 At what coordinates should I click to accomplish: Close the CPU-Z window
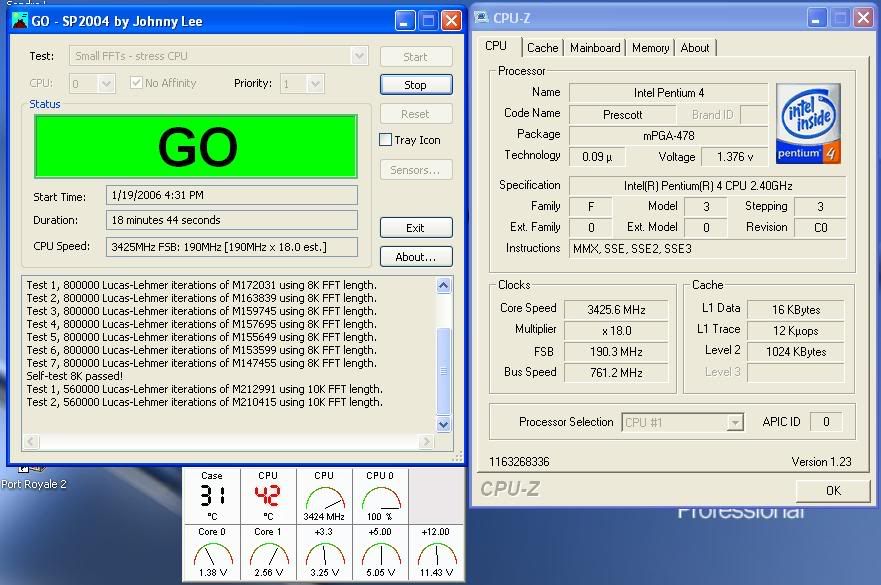(x=864, y=18)
